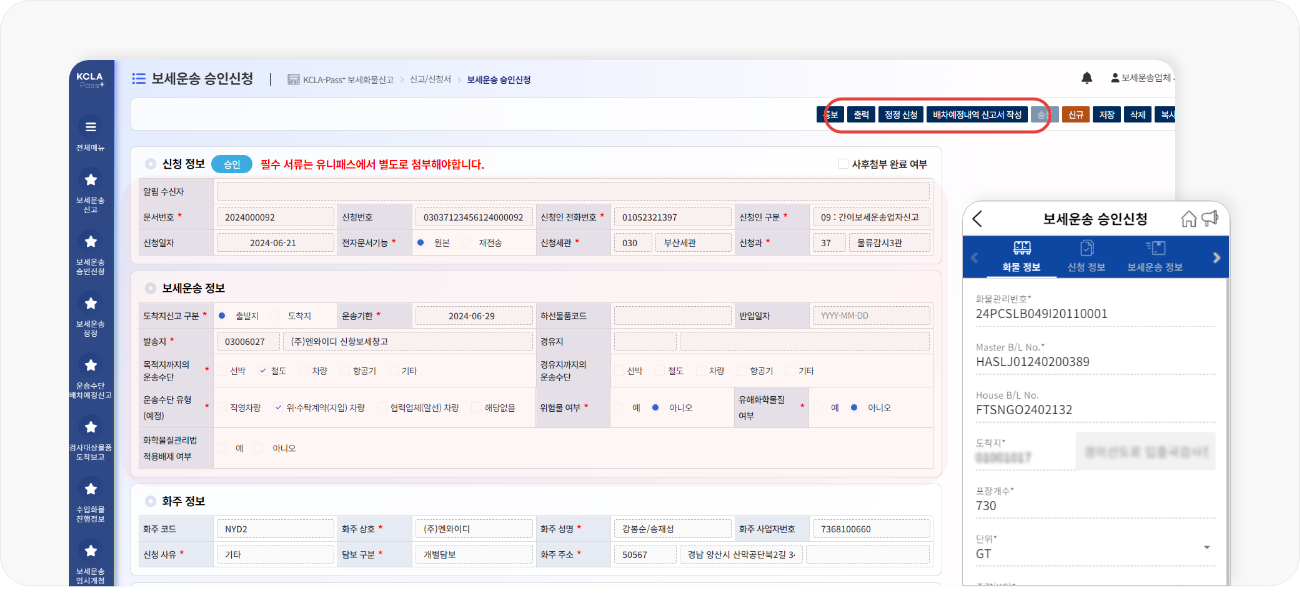The height and width of the screenshot is (596, 1300).
Task: Open the 단위 GT dropdown on mobile panel
Action: pyautogui.click(x=1205, y=547)
